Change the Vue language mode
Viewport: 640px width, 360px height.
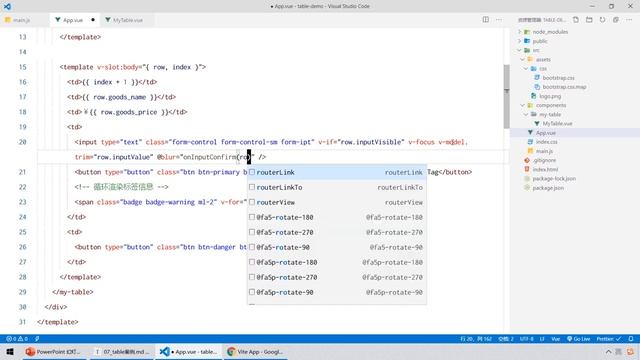(556, 339)
